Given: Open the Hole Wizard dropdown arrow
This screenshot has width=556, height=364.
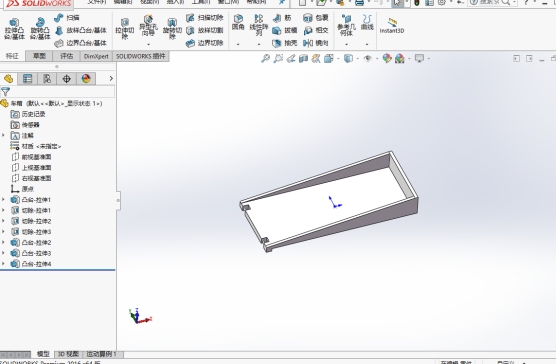Looking at the screenshot, I should pos(148,44).
